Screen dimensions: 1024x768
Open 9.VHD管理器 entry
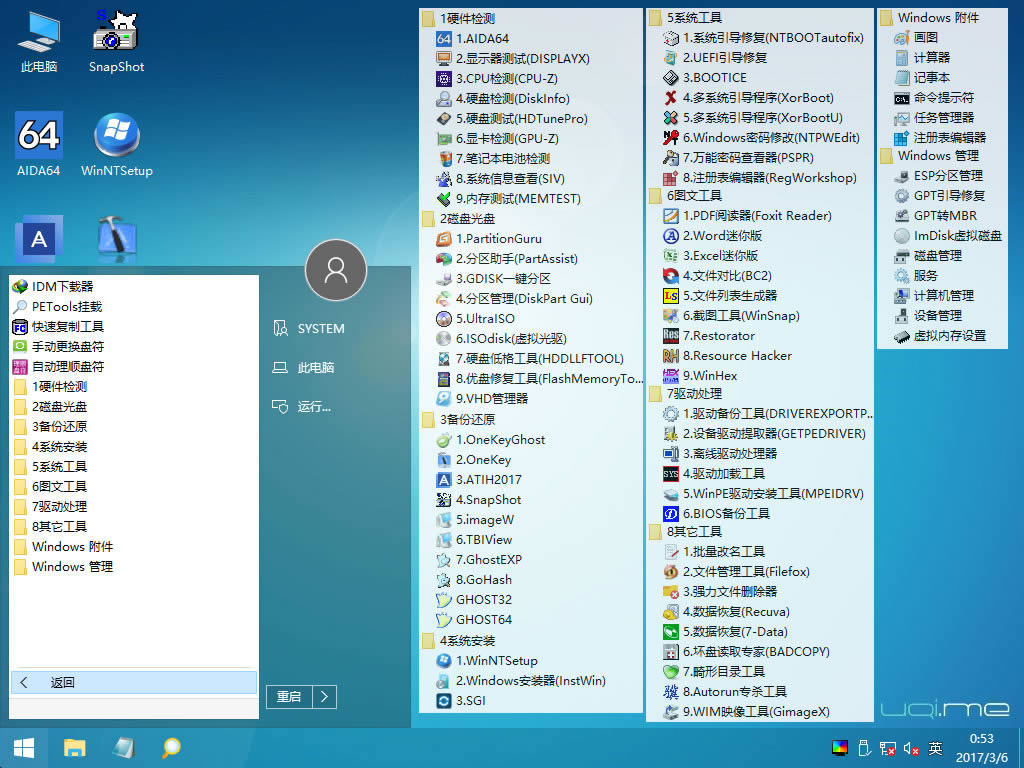(482, 398)
